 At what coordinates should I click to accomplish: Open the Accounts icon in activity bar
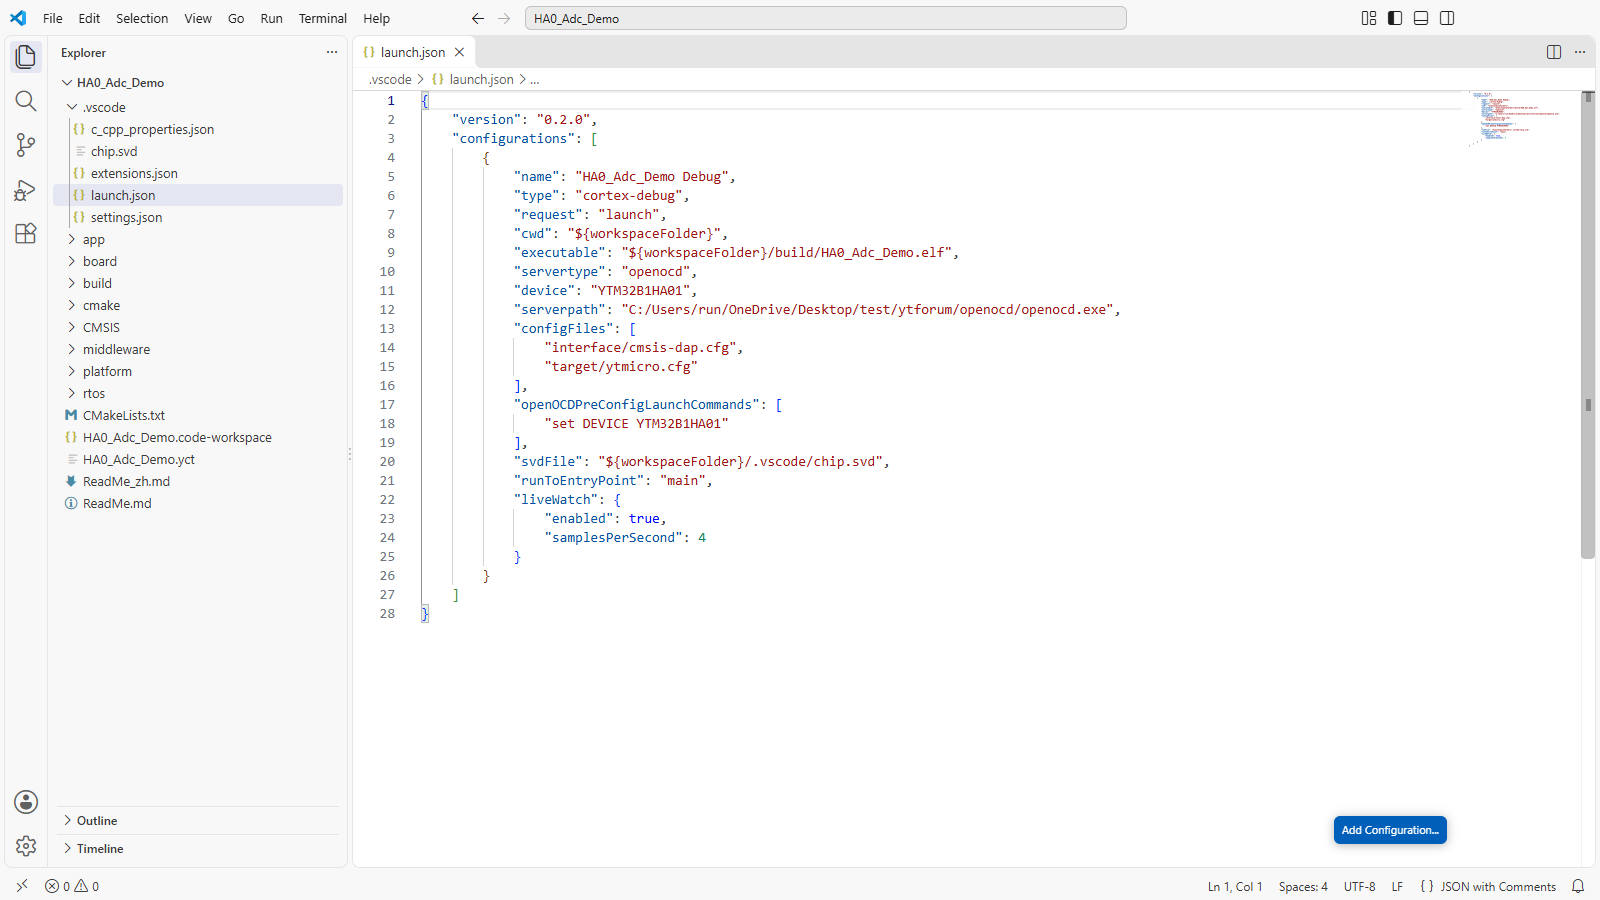point(26,802)
